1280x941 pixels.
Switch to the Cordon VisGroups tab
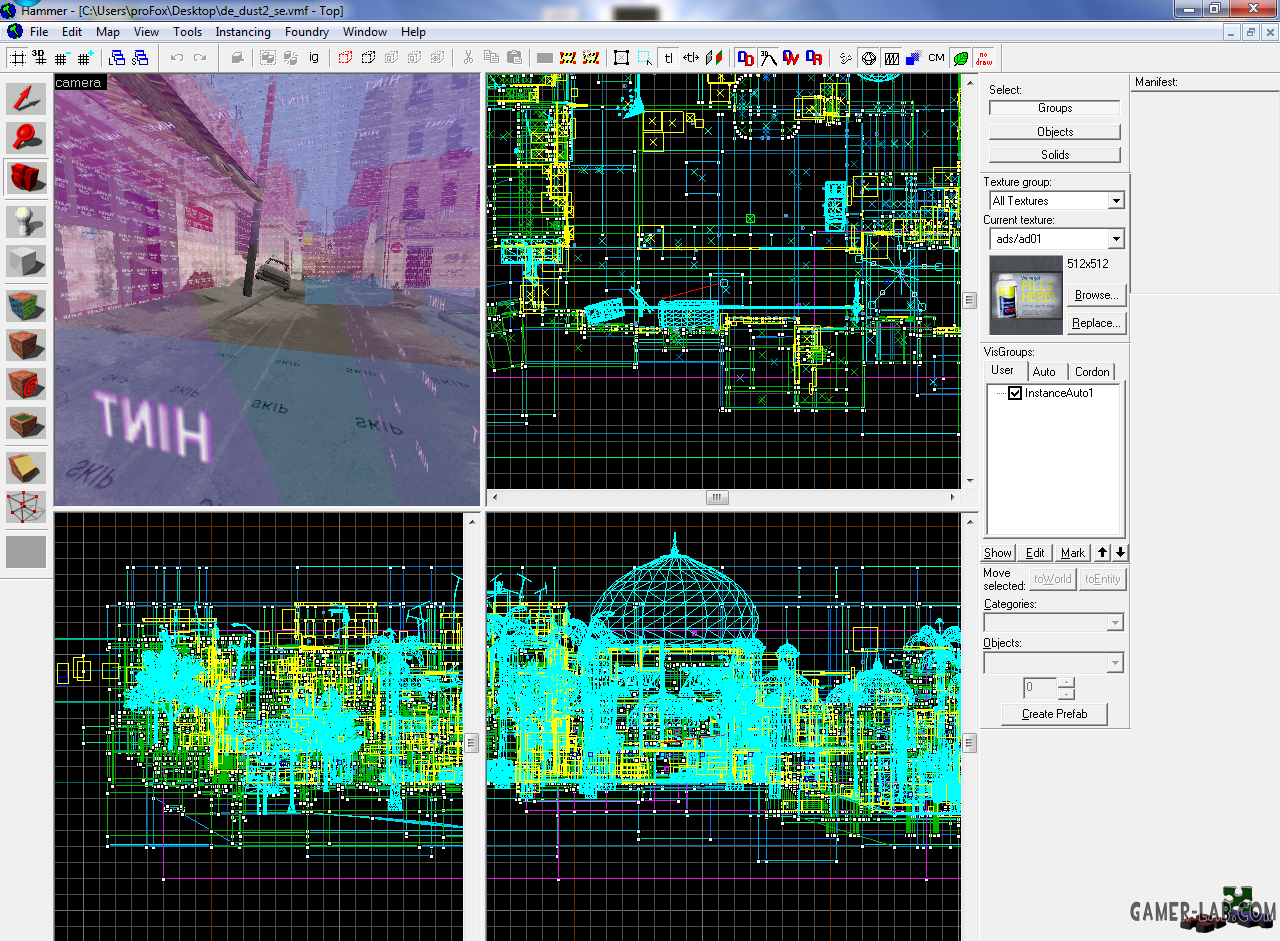[1092, 372]
